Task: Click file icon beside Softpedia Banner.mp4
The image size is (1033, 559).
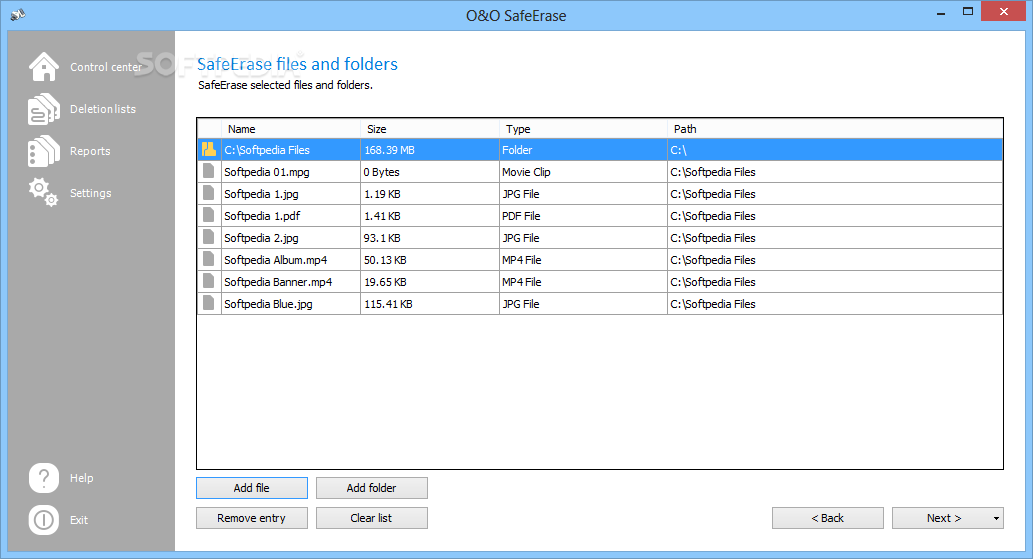Action: [x=209, y=281]
